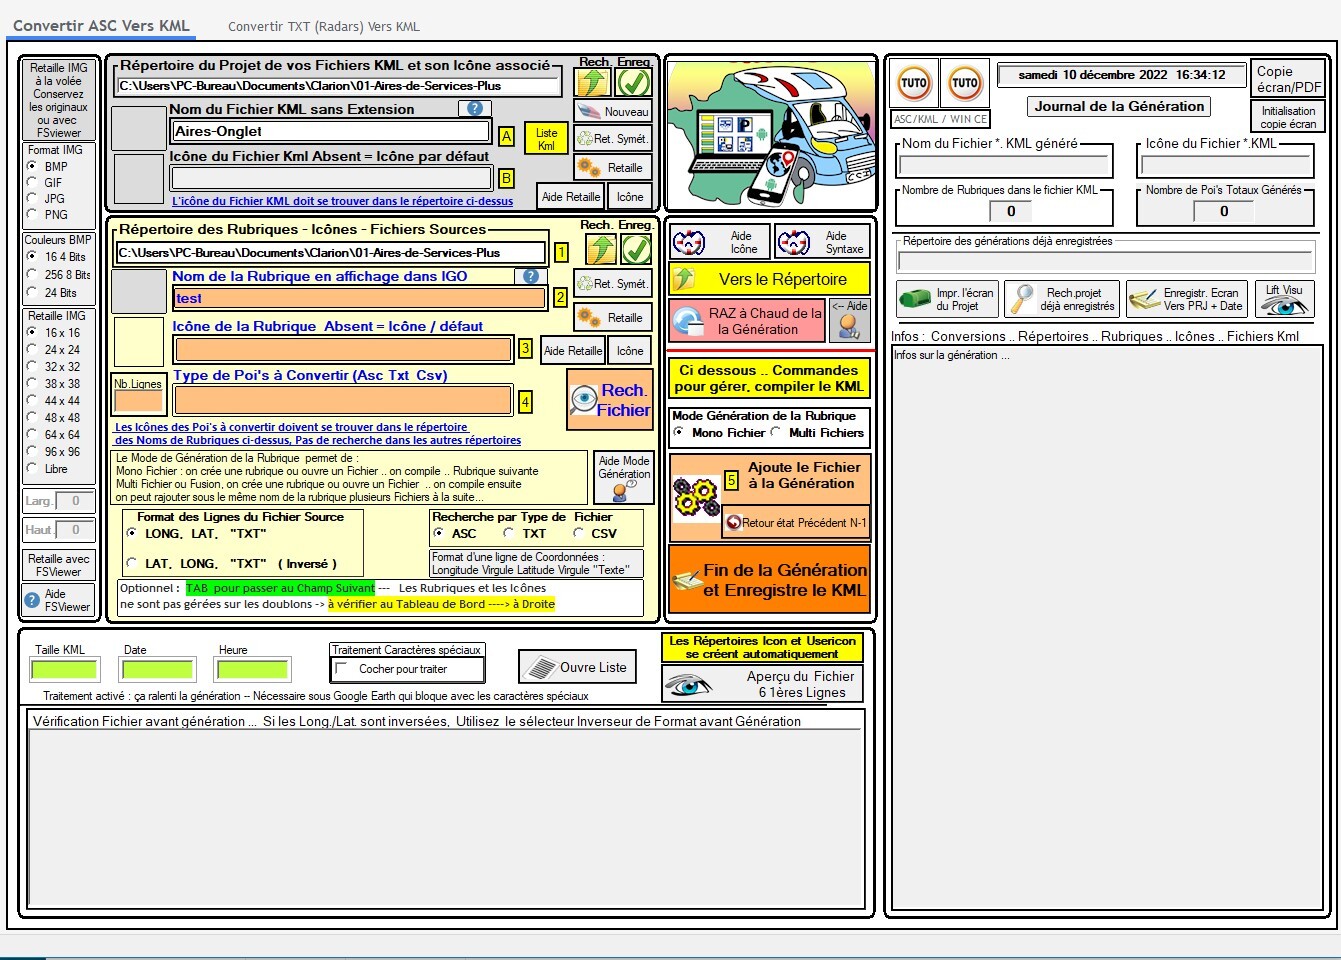The width and height of the screenshot is (1341, 960).
Task: Open the Aide button with the person icon
Action: (x=850, y=321)
